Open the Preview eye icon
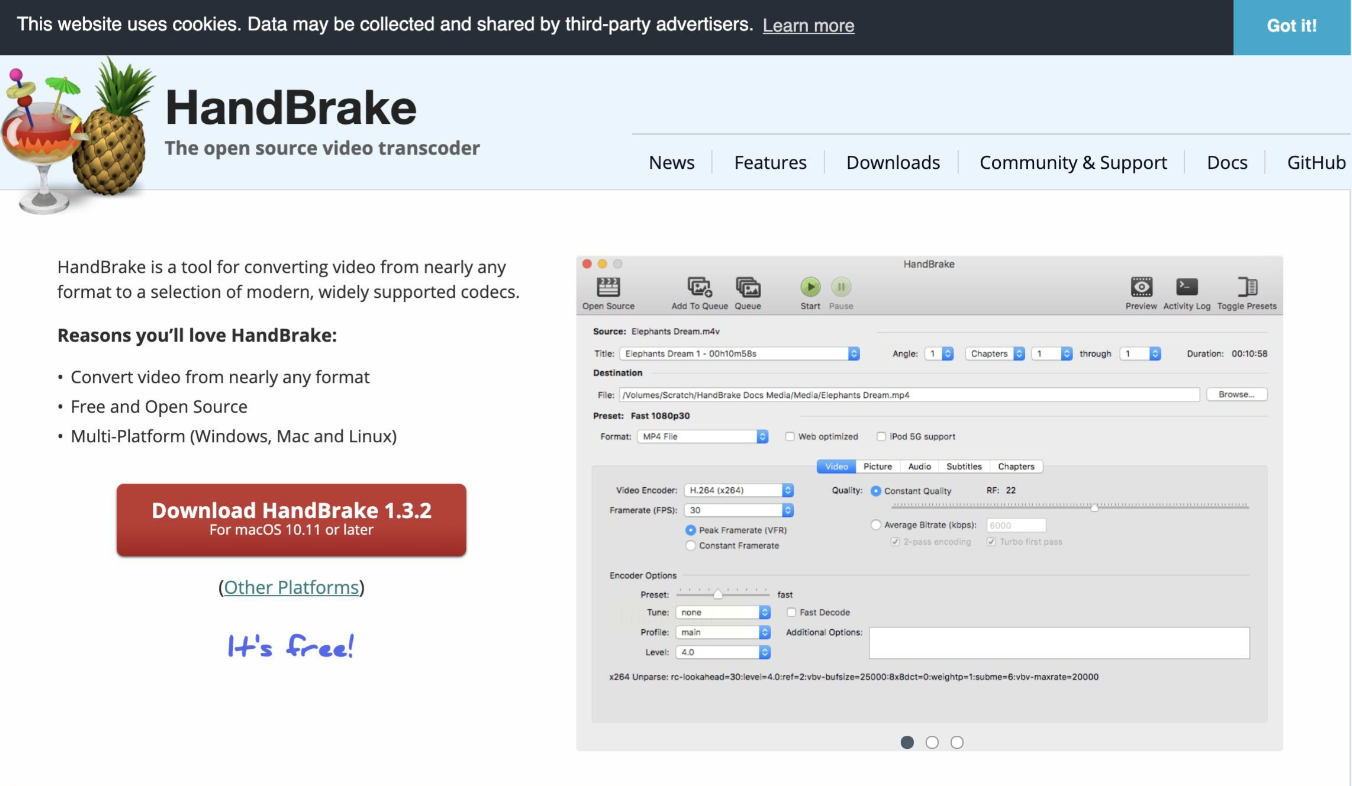 (x=1141, y=287)
